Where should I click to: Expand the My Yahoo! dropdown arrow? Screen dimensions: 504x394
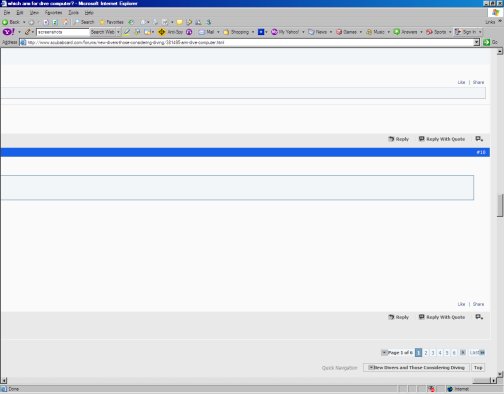click(303, 32)
